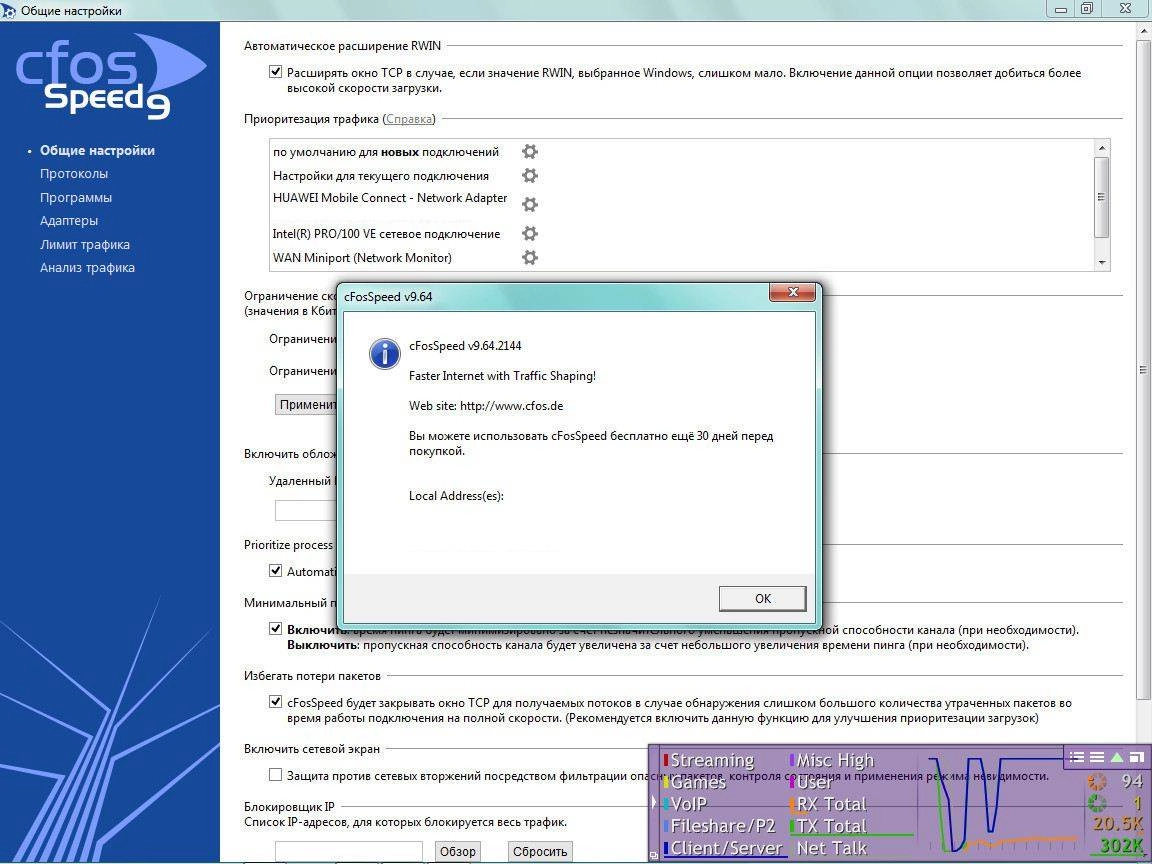Toggle avoid packet loss checkbox
The height and width of the screenshot is (864, 1152).
coord(276,702)
